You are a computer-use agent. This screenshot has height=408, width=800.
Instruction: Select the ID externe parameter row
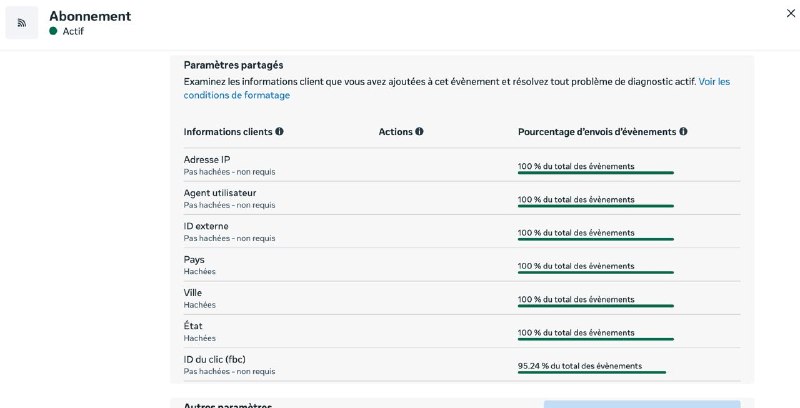click(462, 232)
